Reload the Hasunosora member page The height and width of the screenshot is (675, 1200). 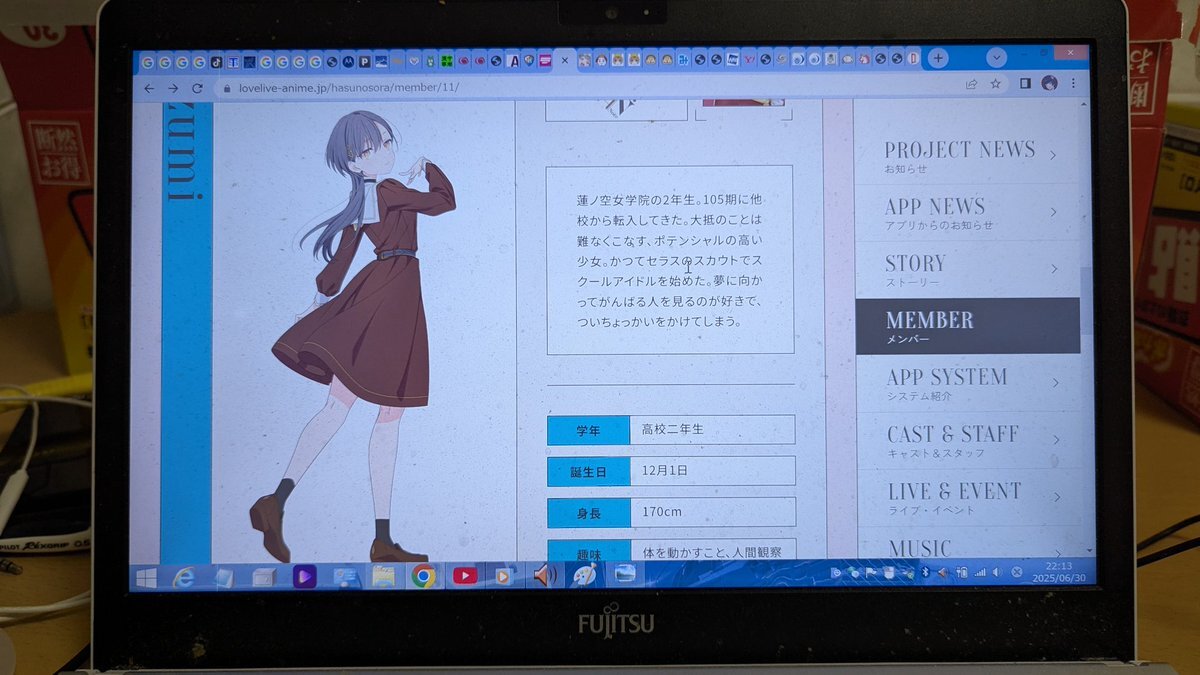pyautogui.click(x=196, y=87)
